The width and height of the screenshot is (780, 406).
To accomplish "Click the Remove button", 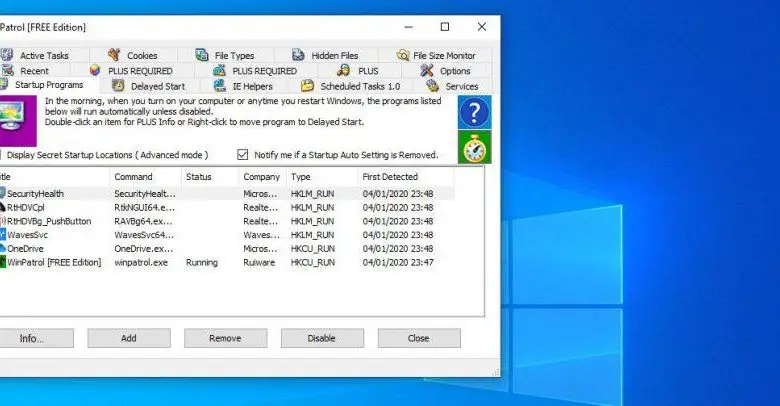I will click(225, 338).
